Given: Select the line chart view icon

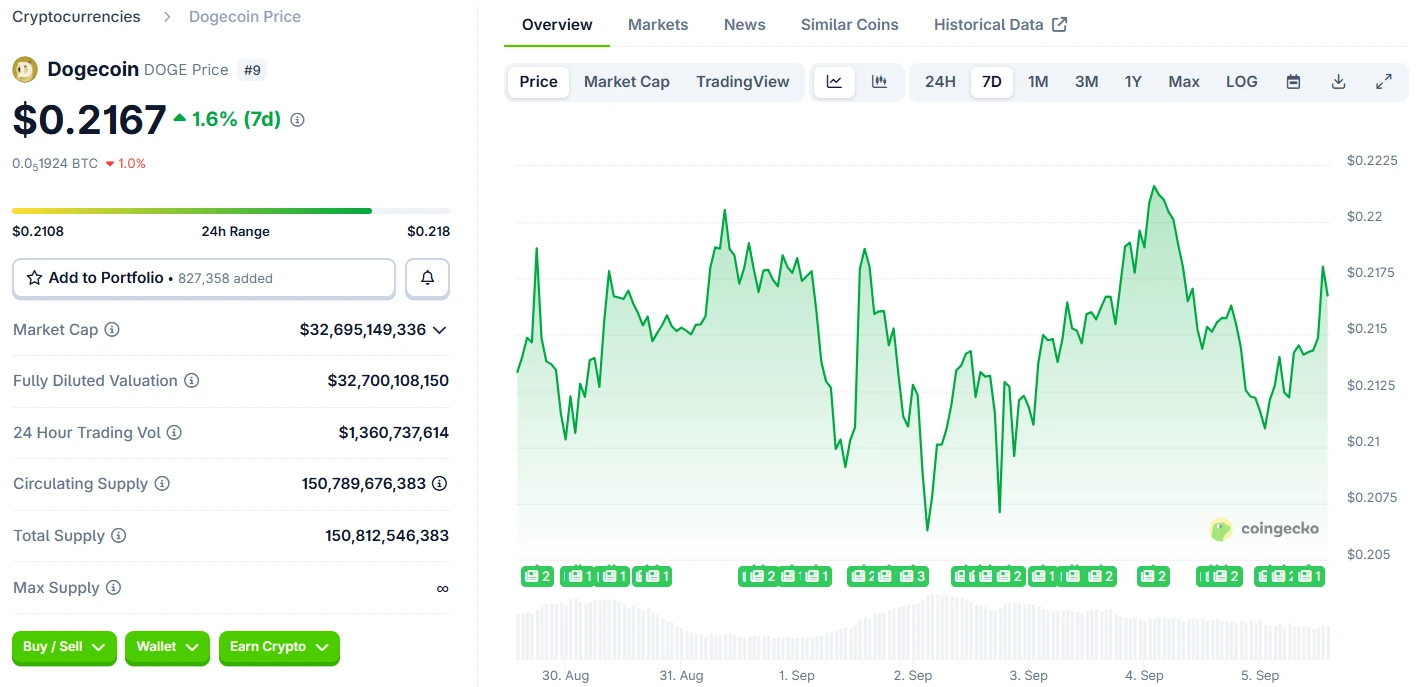Looking at the screenshot, I should (834, 81).
